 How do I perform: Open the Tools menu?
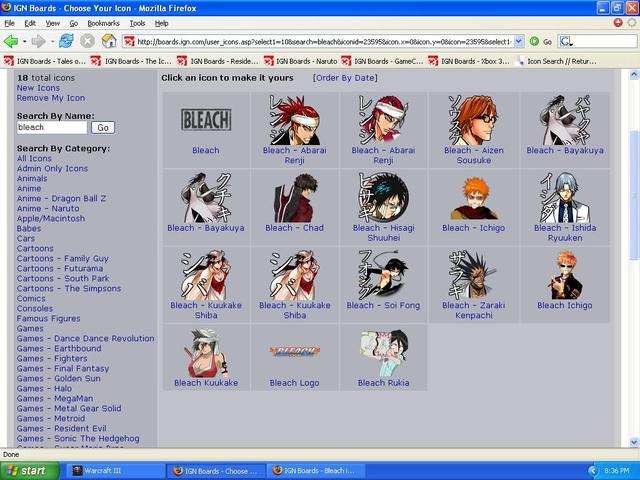click(137, 23)
